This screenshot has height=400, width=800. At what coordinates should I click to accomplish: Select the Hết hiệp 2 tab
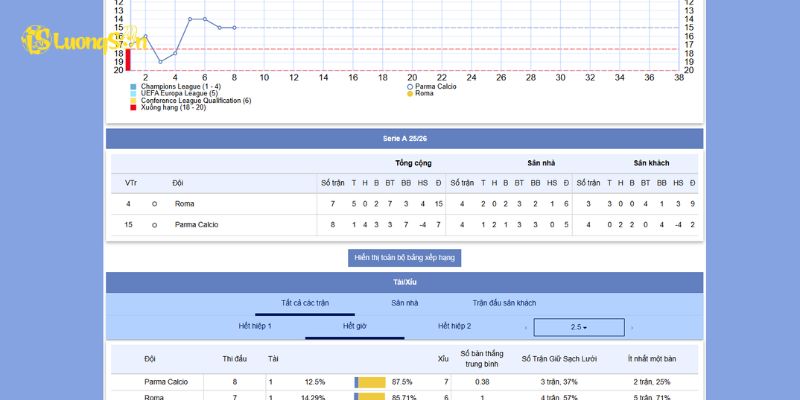pyautogui.click(x=454, y=327)
